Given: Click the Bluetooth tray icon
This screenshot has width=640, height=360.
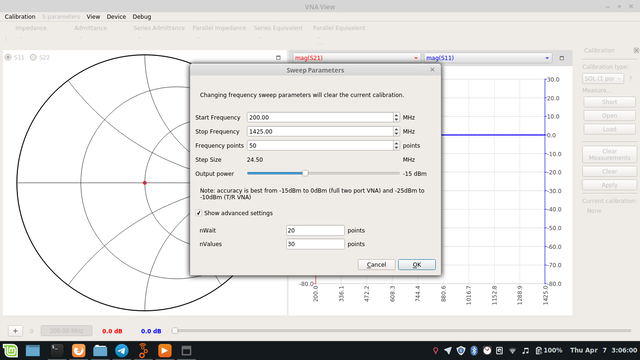Looking at the screenshot, I should [x=474, y=350].
